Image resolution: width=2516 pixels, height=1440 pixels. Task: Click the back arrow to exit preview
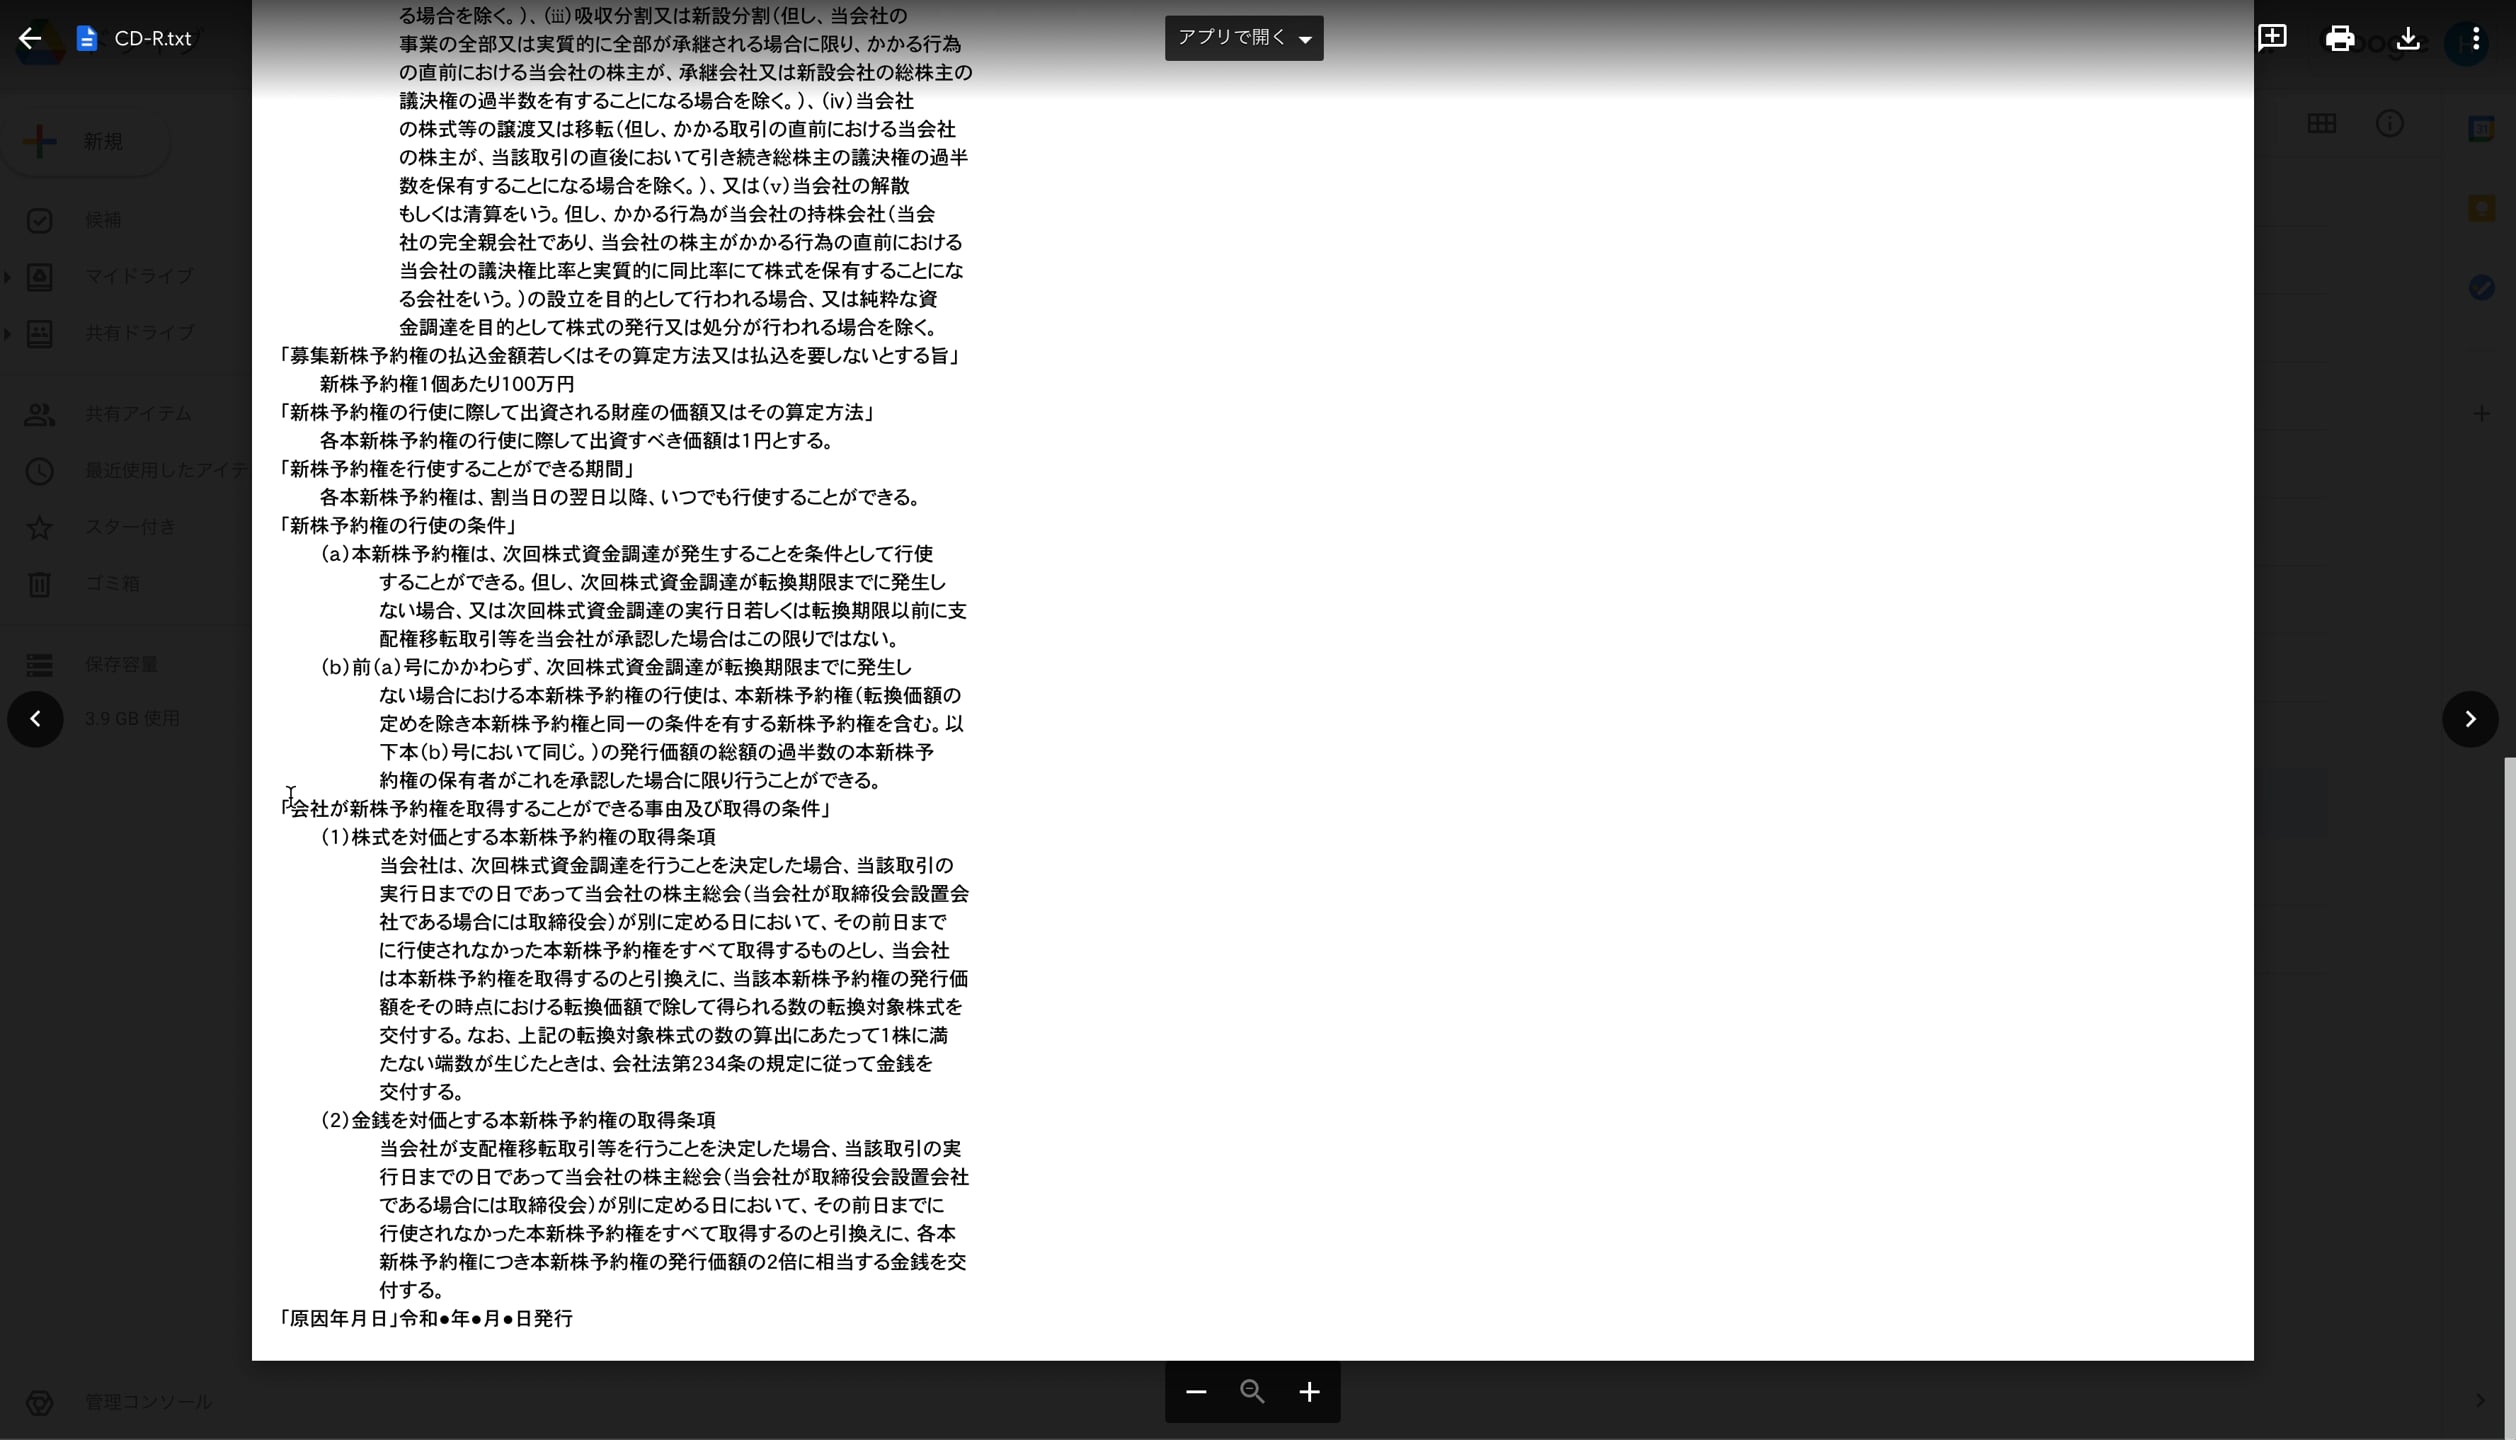tap(28, 38)
